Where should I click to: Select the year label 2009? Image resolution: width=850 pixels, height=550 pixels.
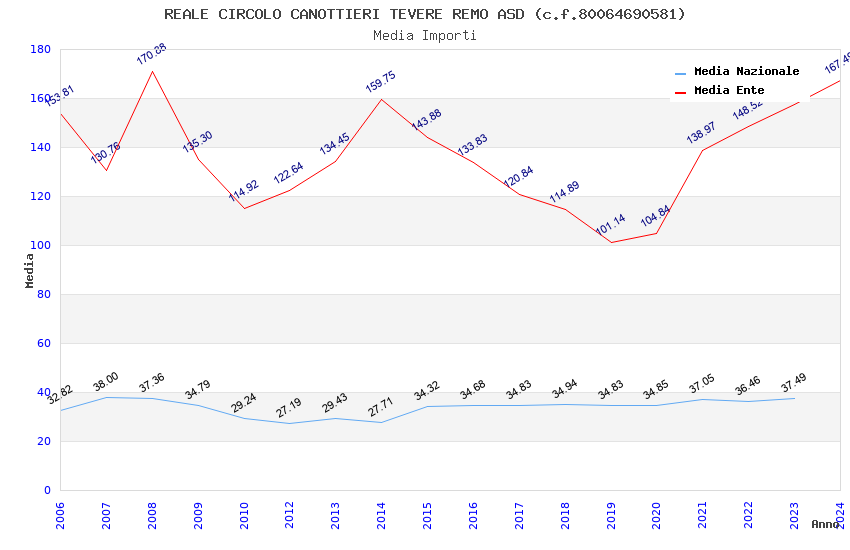(x=198, y=515)
